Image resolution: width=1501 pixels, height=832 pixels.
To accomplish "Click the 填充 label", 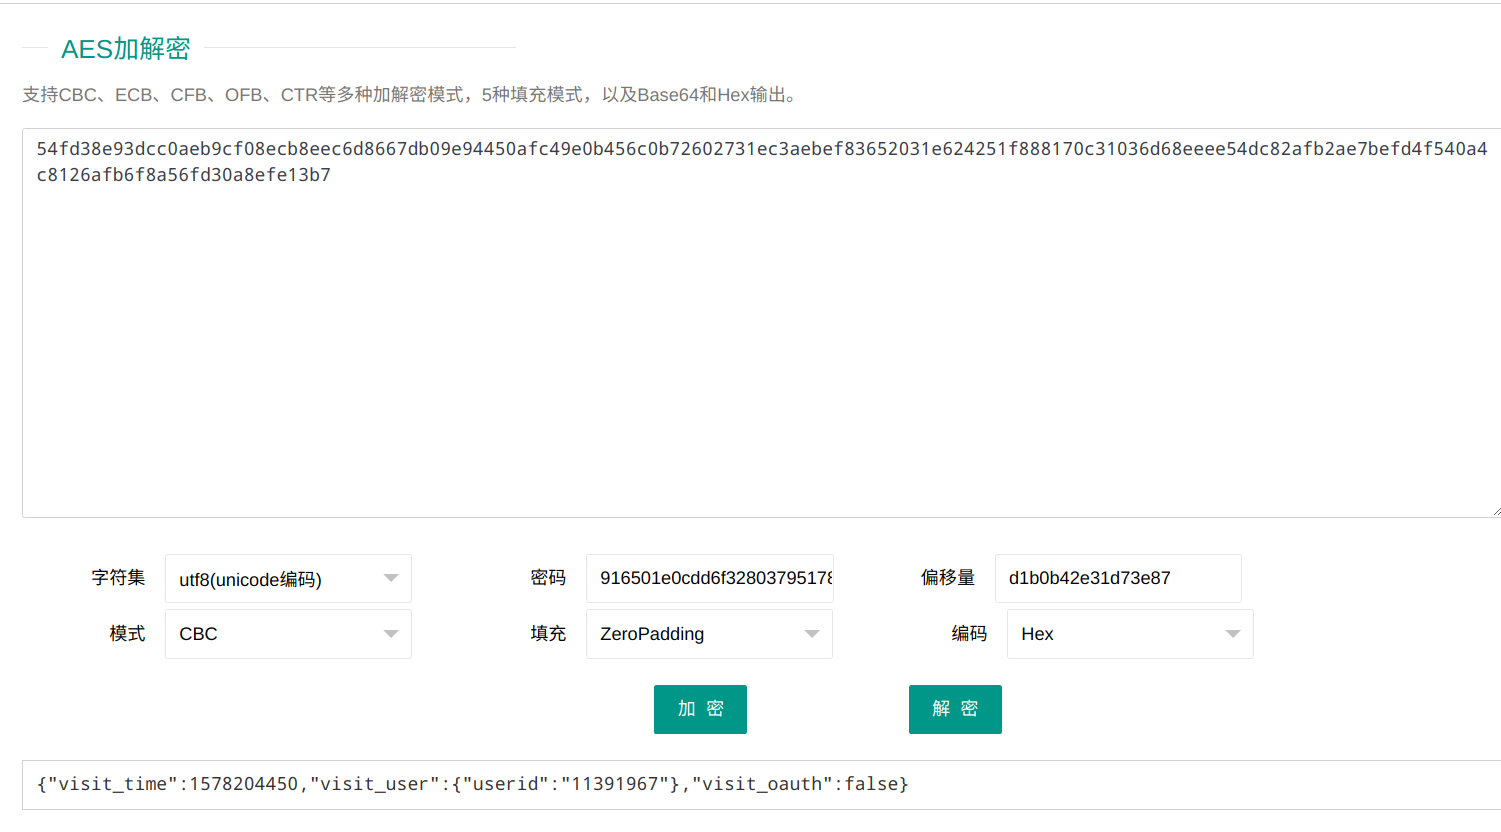I will [548, 634].
